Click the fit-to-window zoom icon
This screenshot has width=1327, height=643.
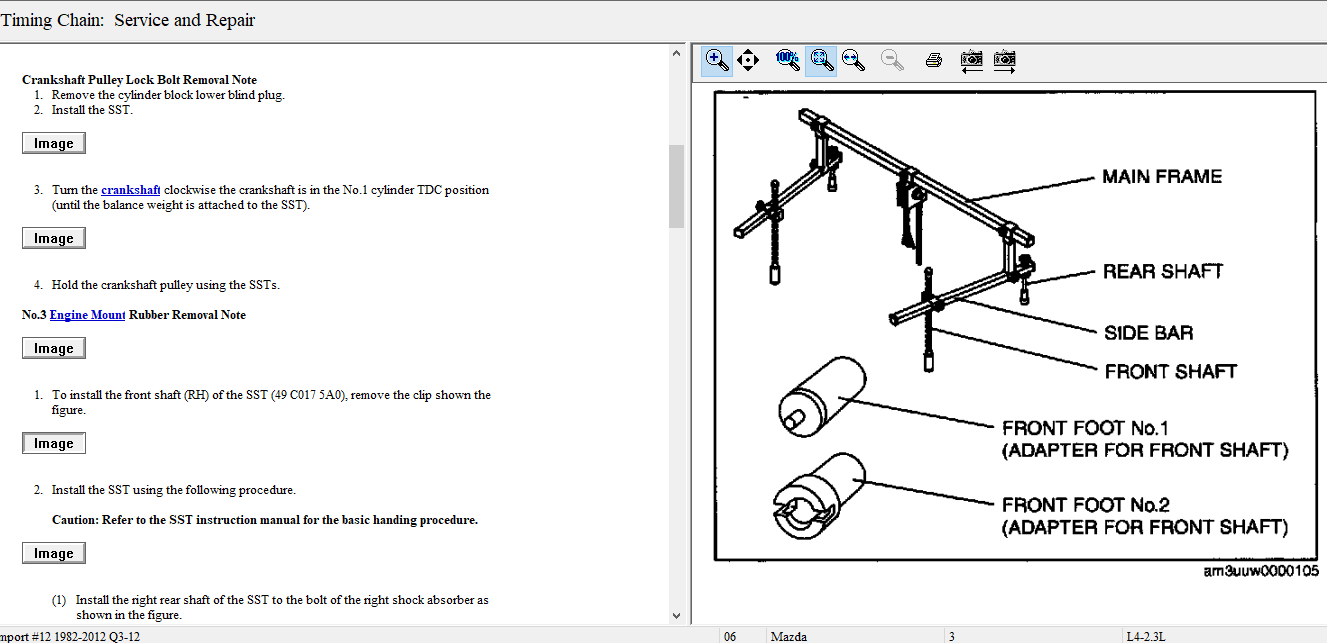pyautogui.click(x=821, y=60)
